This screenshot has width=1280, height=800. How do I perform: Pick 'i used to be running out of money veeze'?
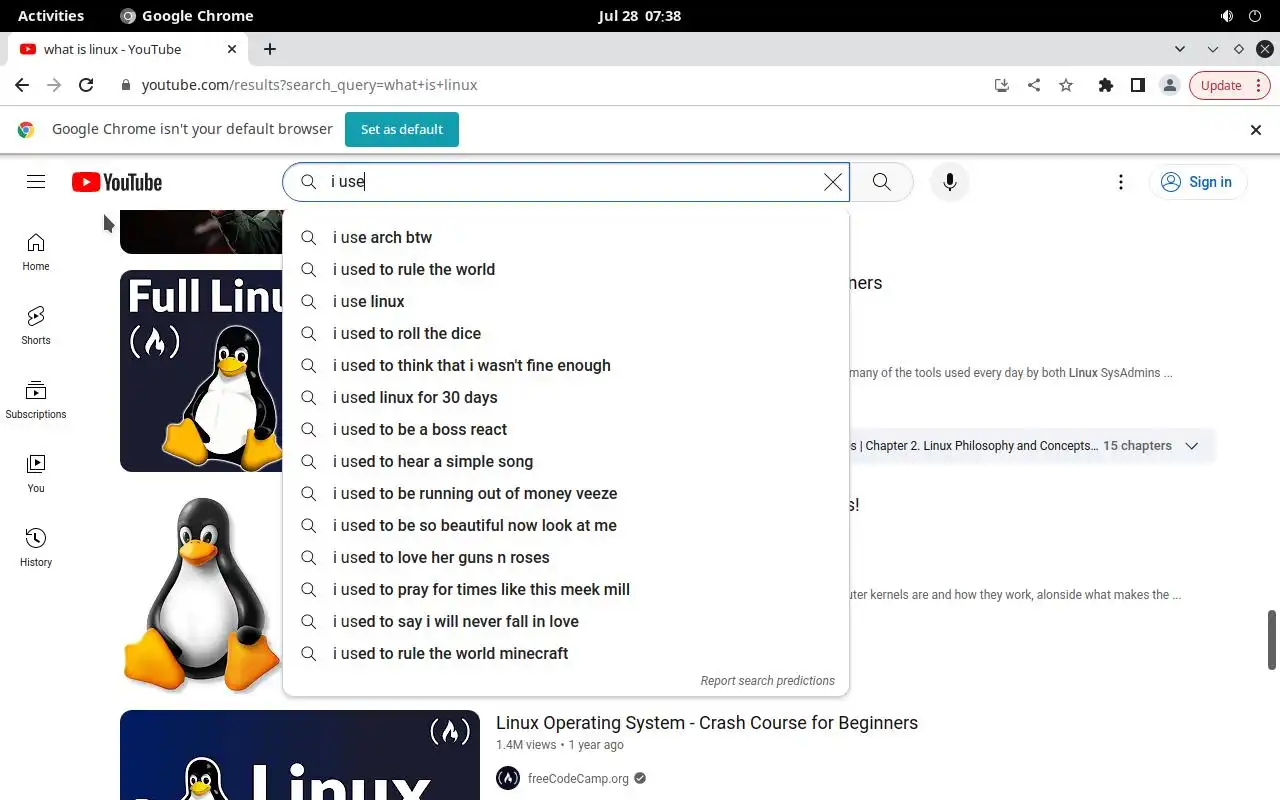(x=566, y=493)
